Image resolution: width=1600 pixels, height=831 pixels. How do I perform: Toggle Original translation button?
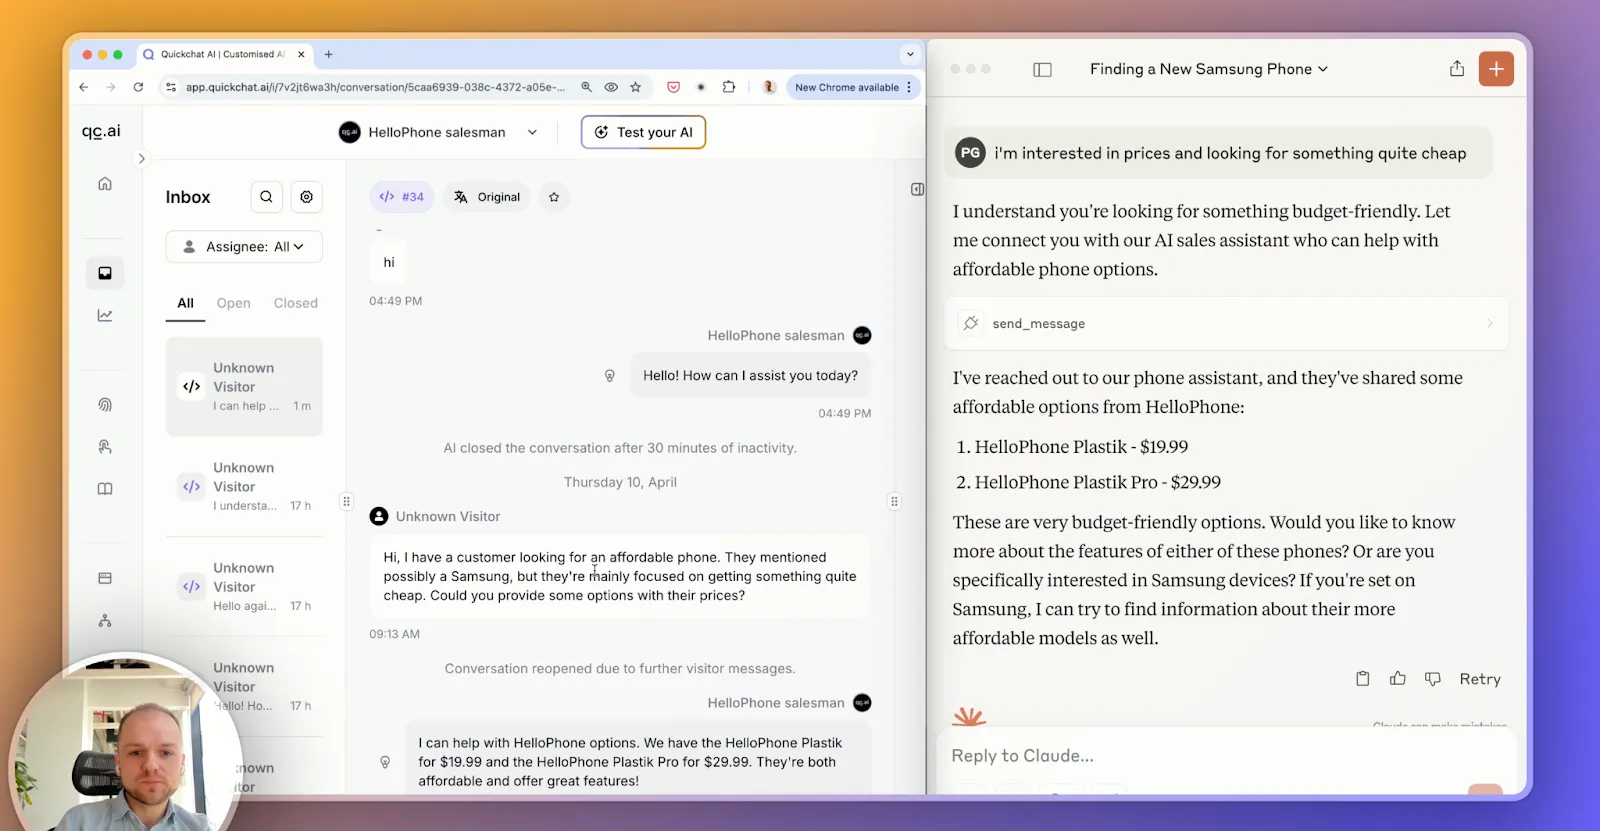[488, 197]
